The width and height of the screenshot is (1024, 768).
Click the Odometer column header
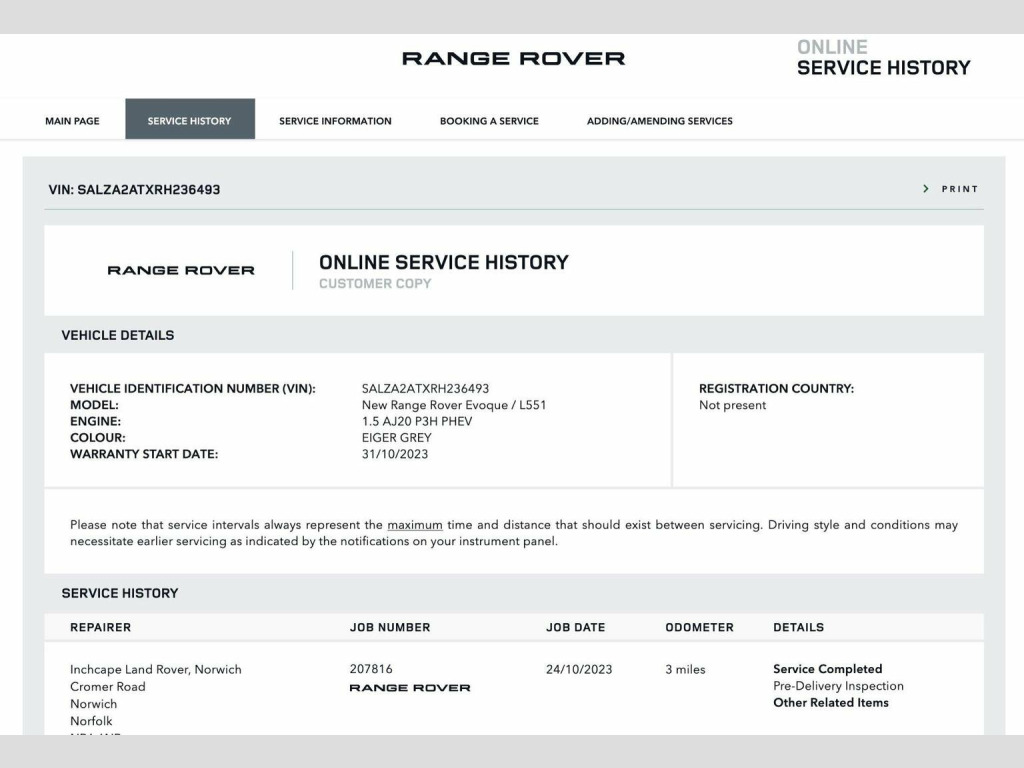[x=699, y=628]
